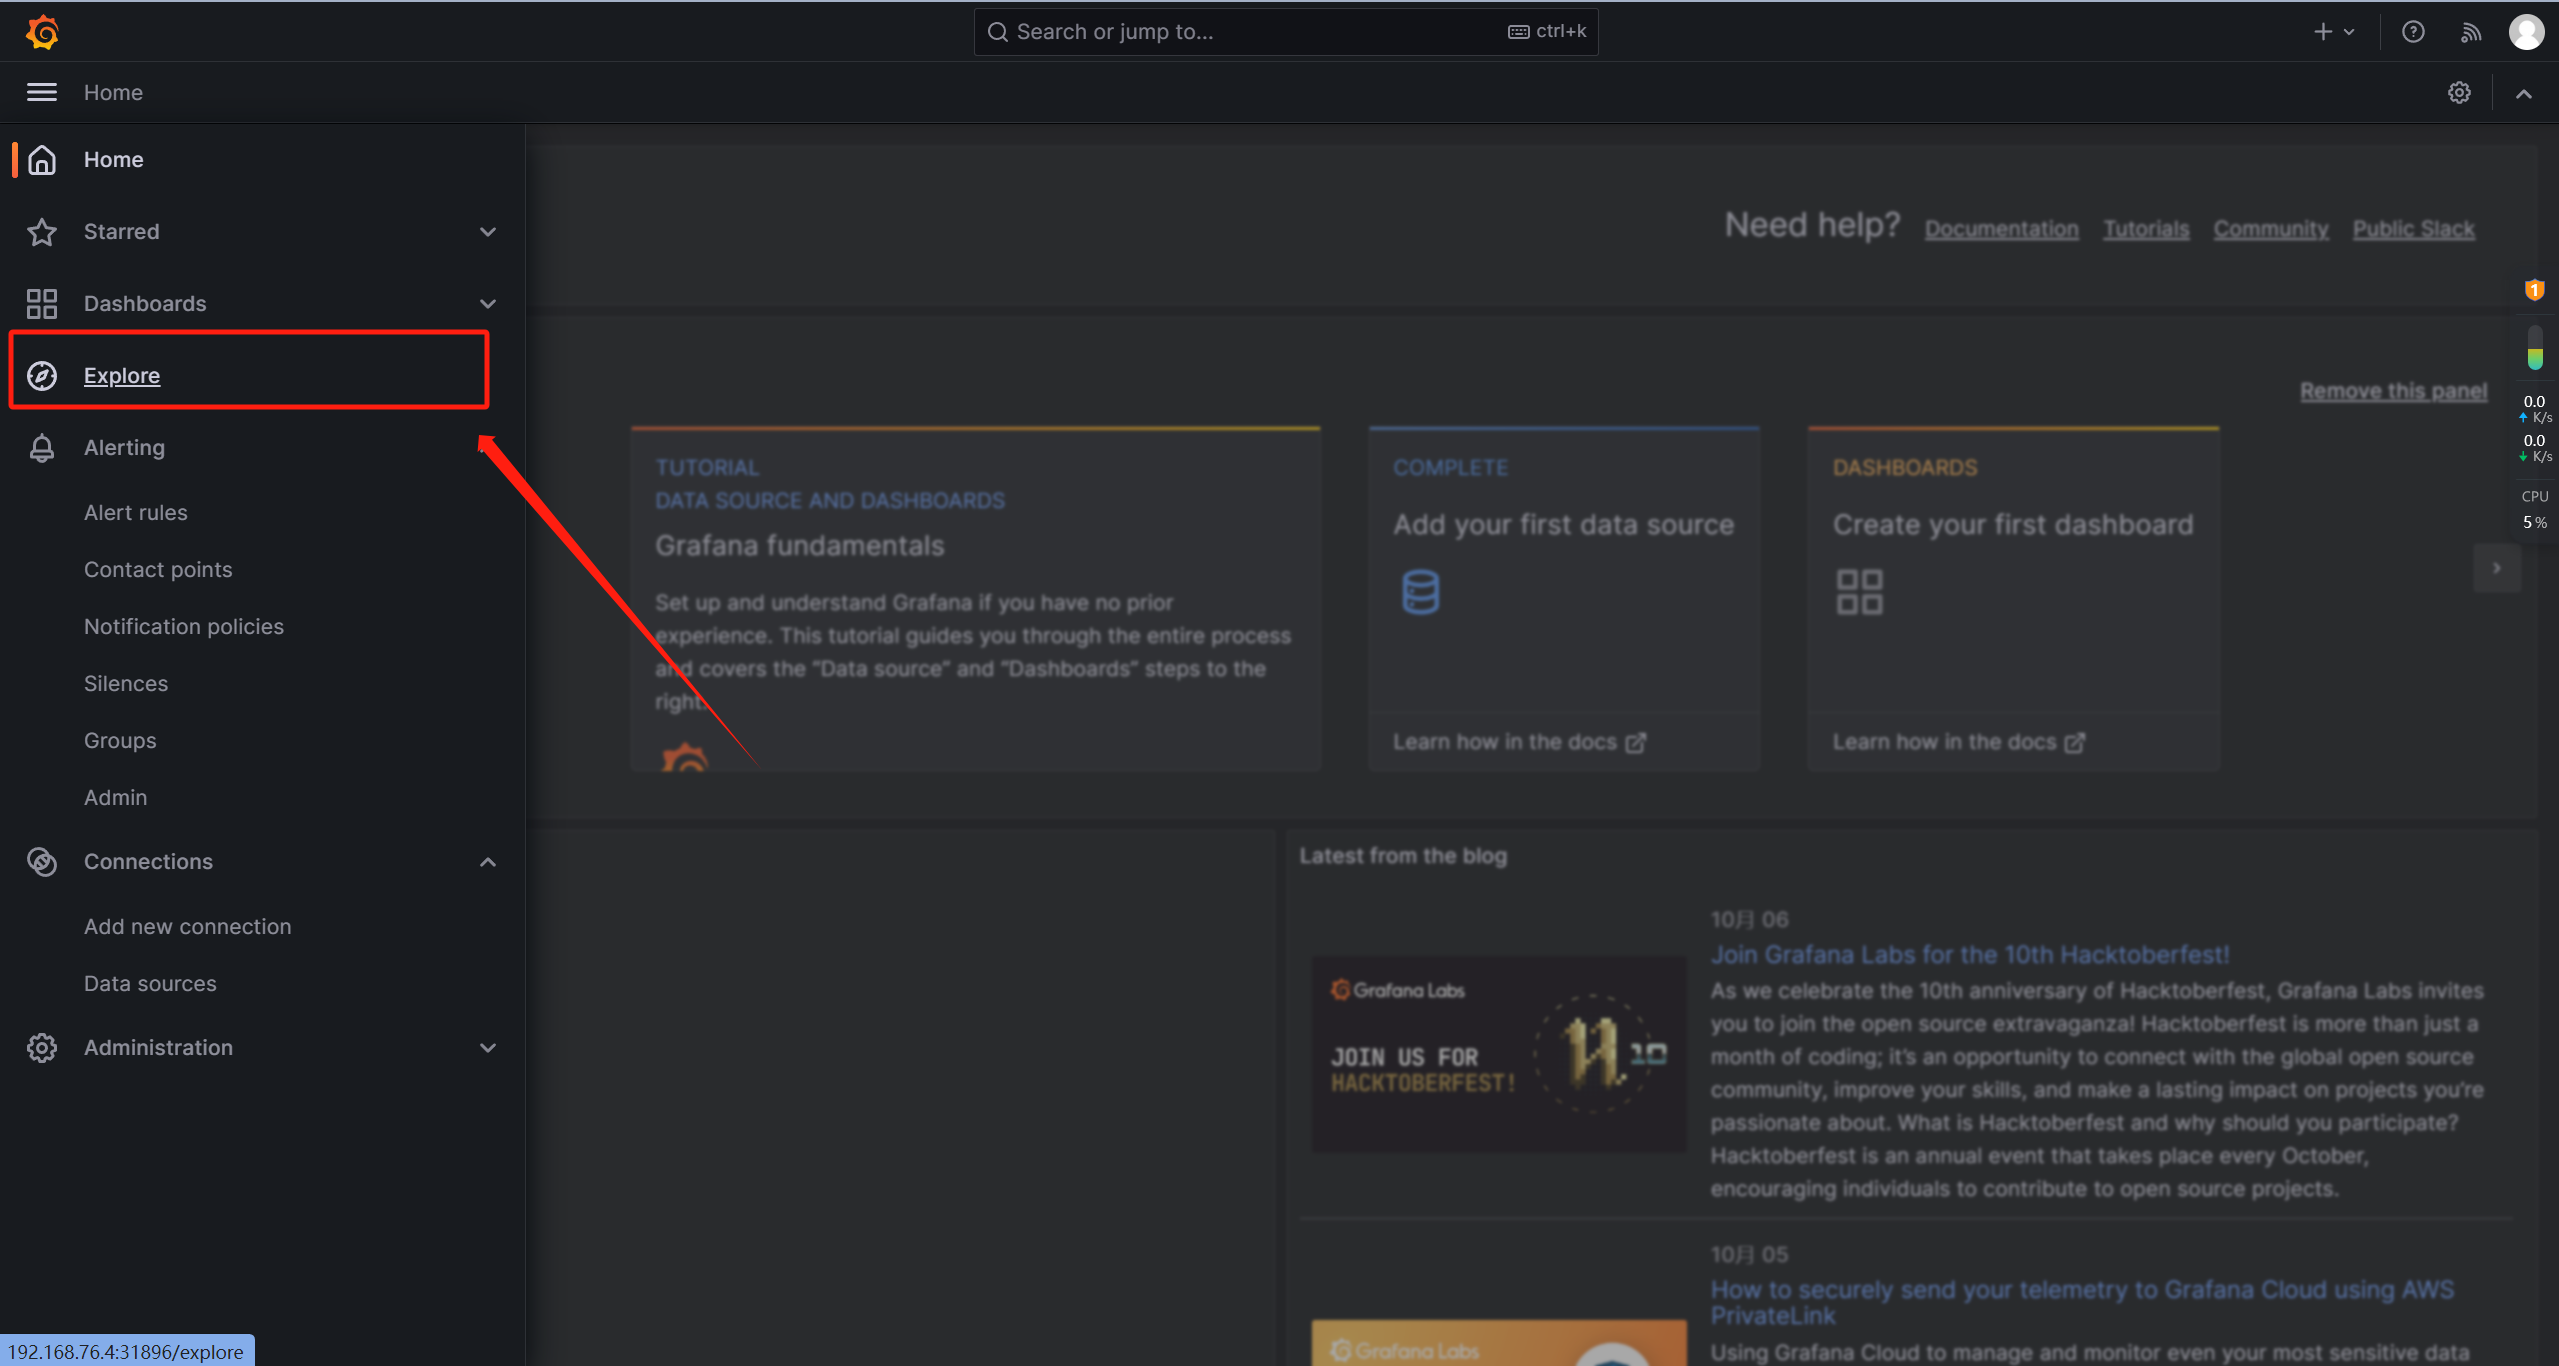Show next setup cards with right arrow
The width and height of the screenshot is (2559, 1366).
click(x=2497, y=568)
